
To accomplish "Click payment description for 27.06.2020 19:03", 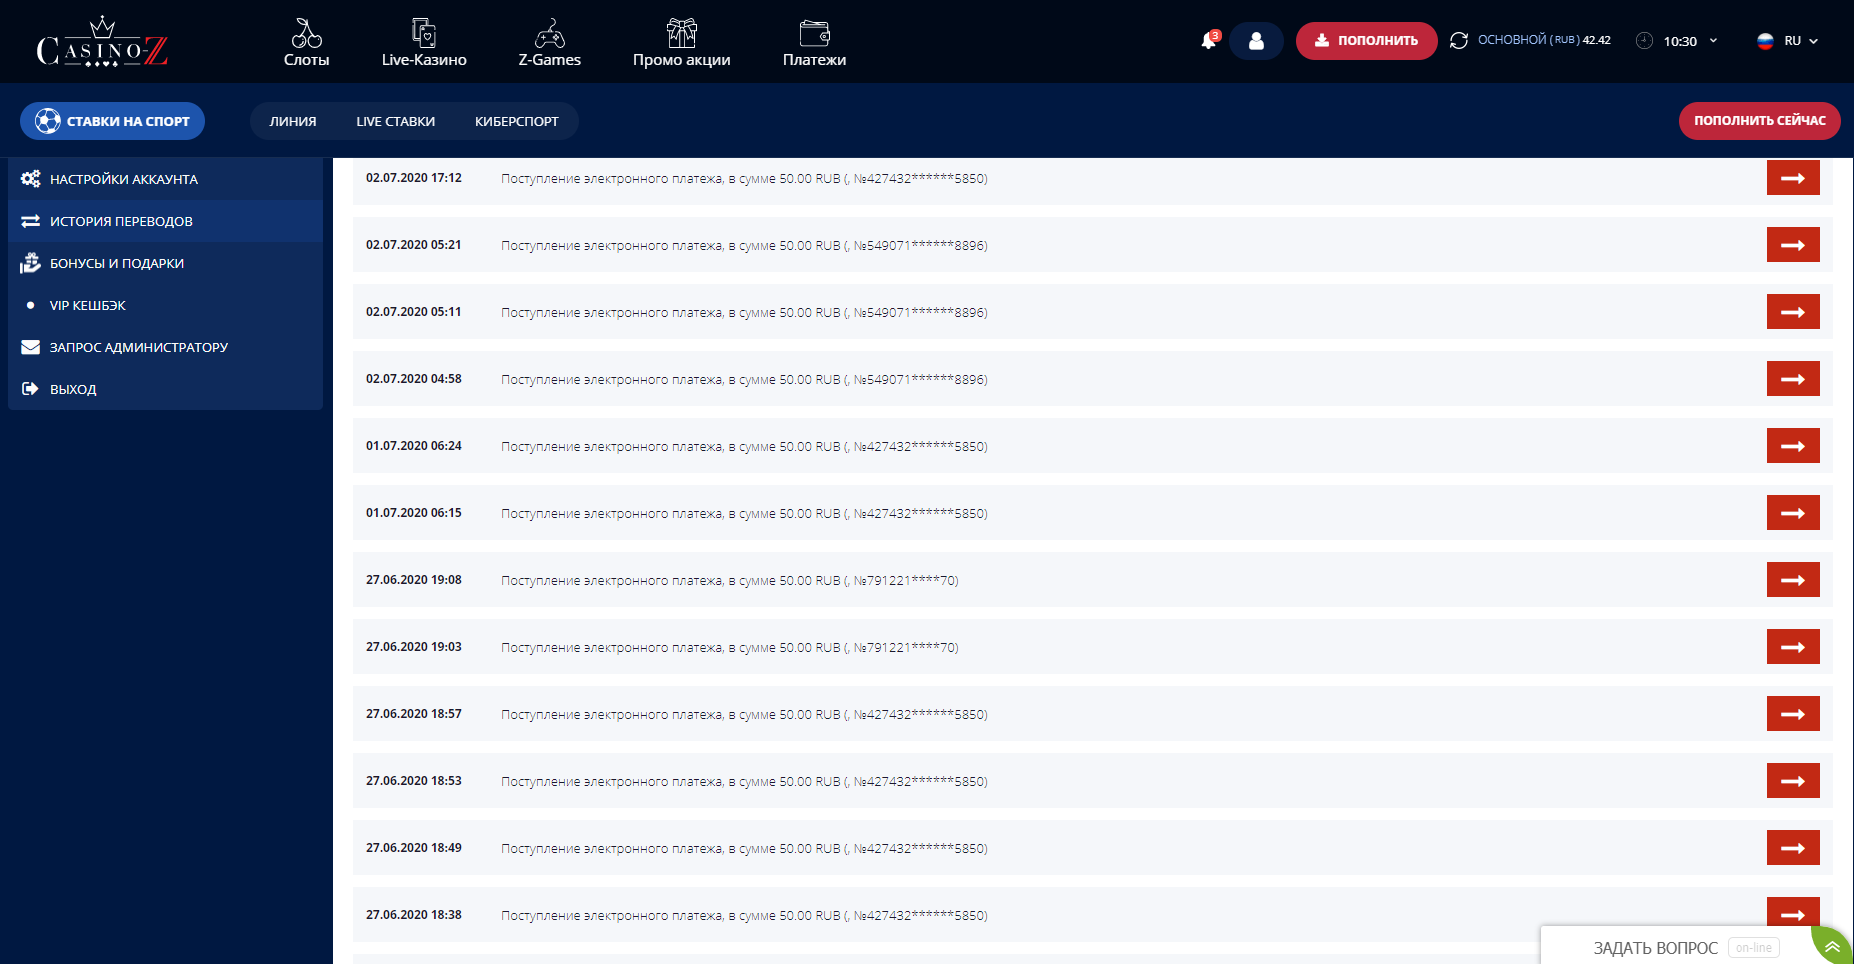I will pyautogui.click(x=730, y=648).
